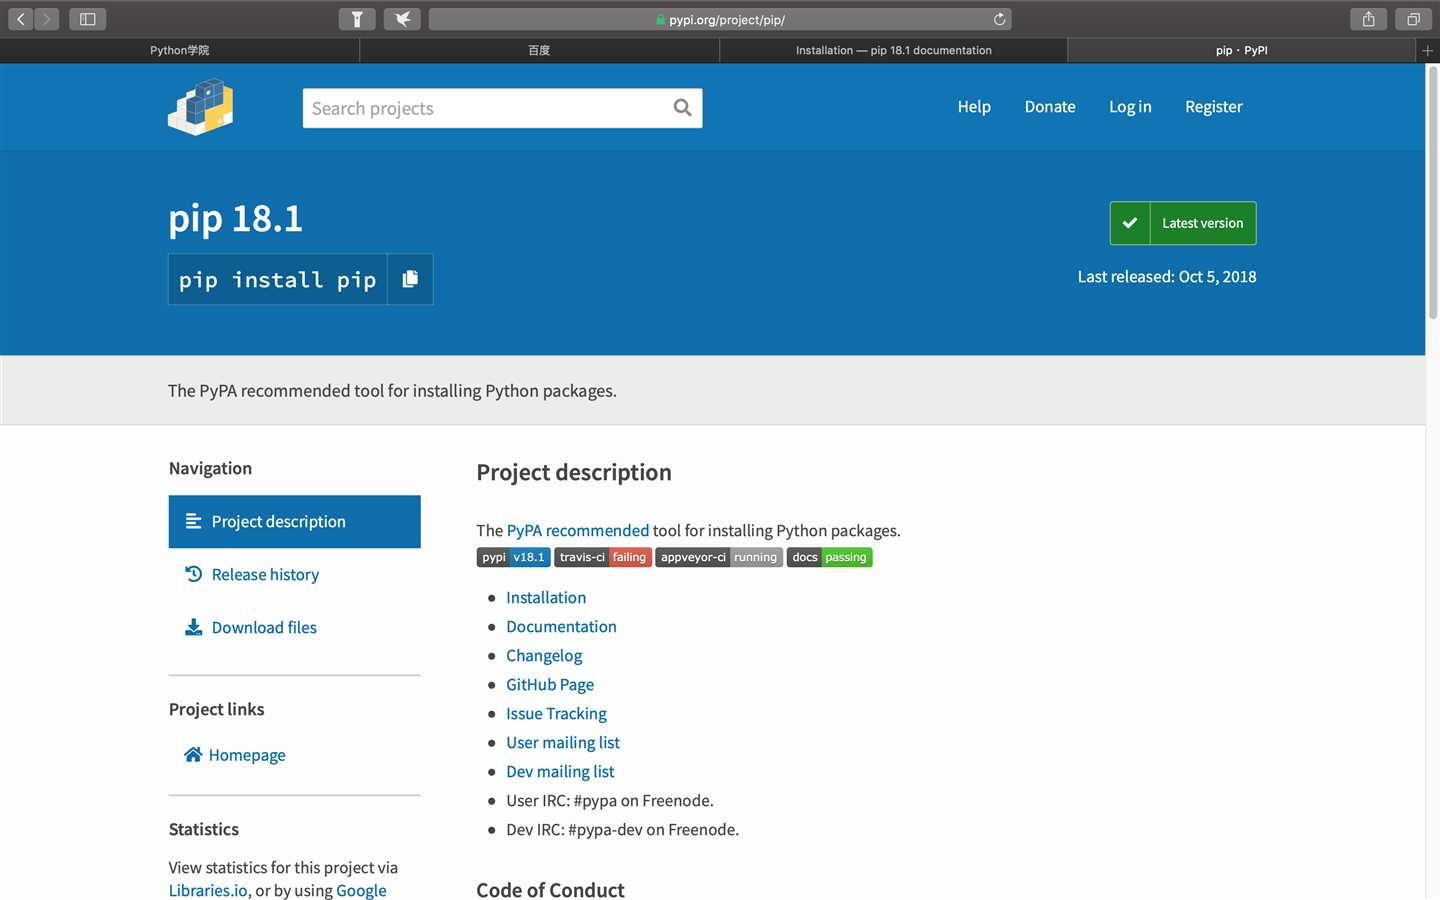The width and height of the screenshot is (1440, 900).
Task: Click the Homepage house icon
Action: tap(193, 754)
